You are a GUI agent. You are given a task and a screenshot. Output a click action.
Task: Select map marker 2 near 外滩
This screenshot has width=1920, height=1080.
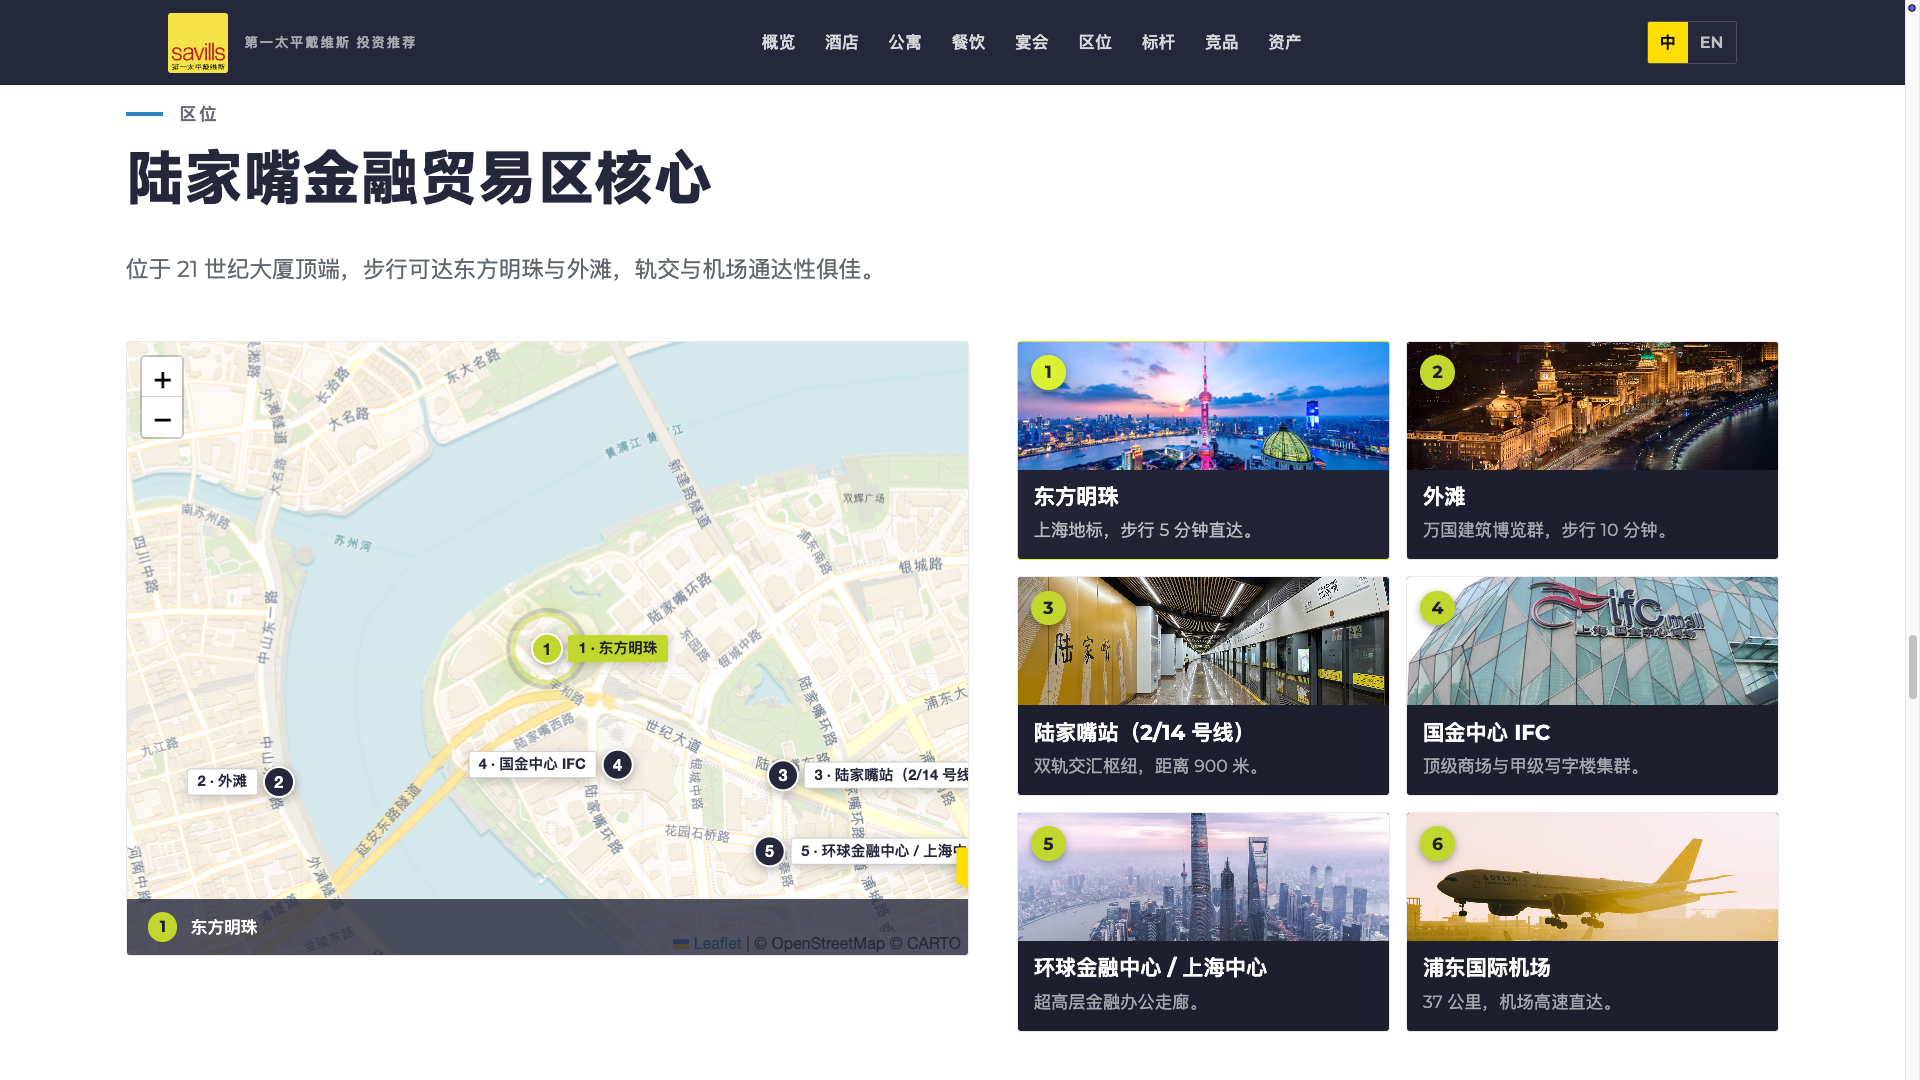tap(279, 782)
